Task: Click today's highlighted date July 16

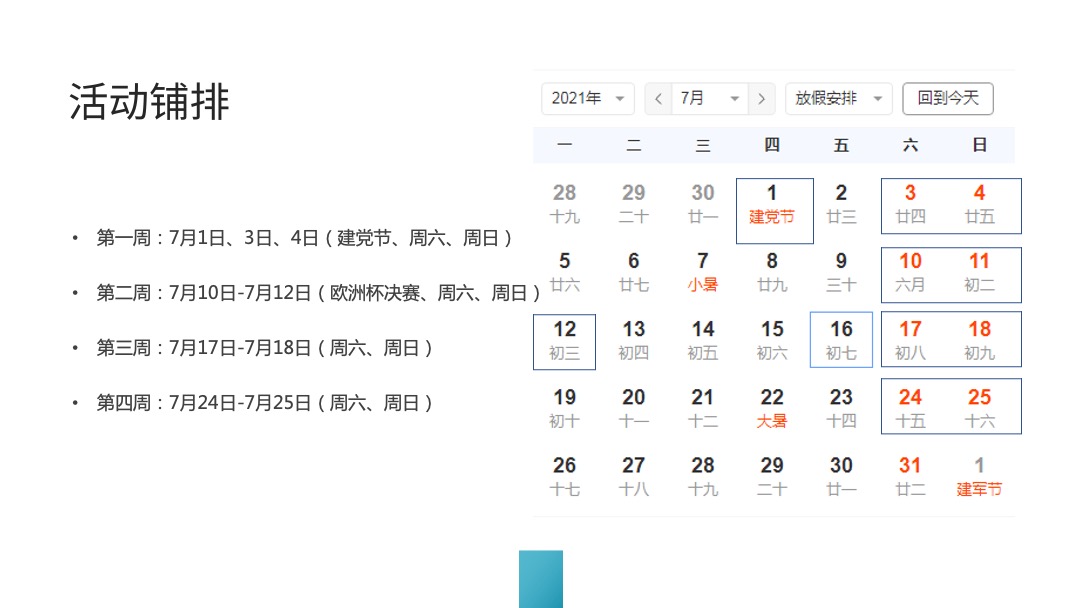Action: (840, 340)
